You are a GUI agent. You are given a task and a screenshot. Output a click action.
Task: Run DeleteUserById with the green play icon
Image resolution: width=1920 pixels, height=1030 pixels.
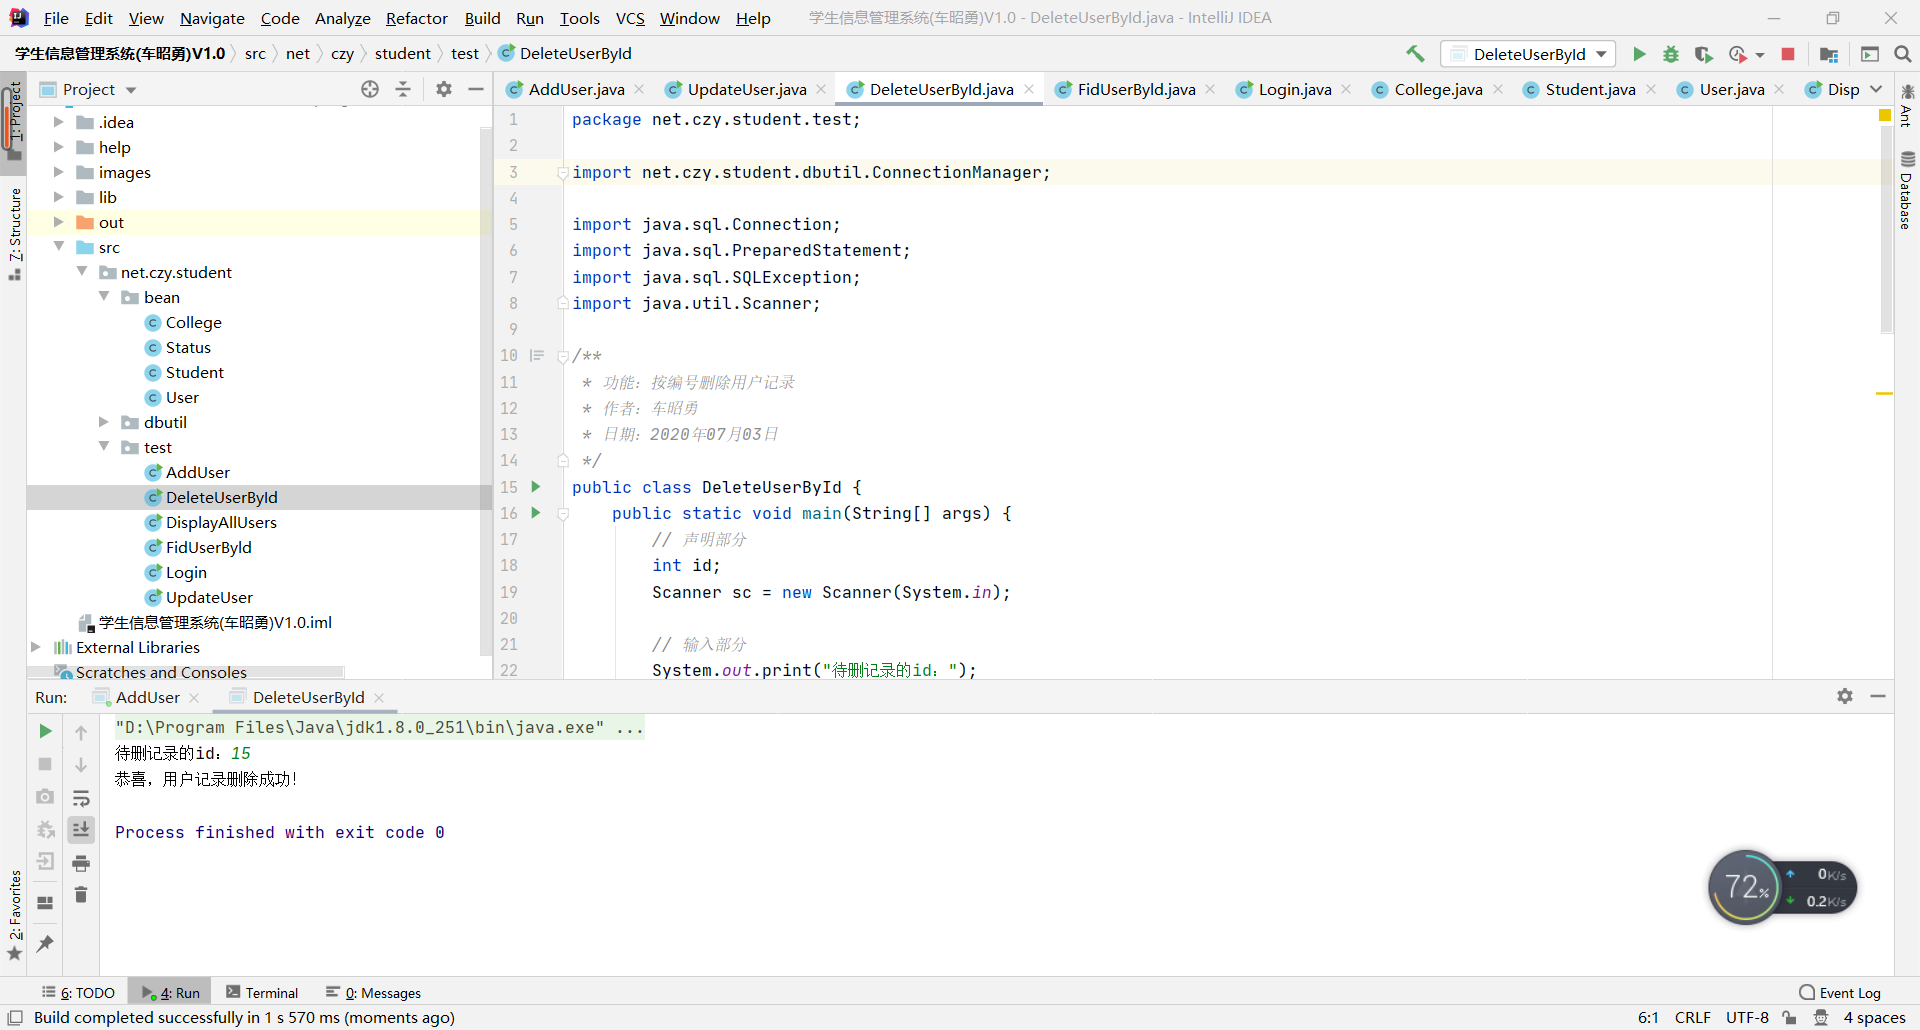(x=1639, y=54)
